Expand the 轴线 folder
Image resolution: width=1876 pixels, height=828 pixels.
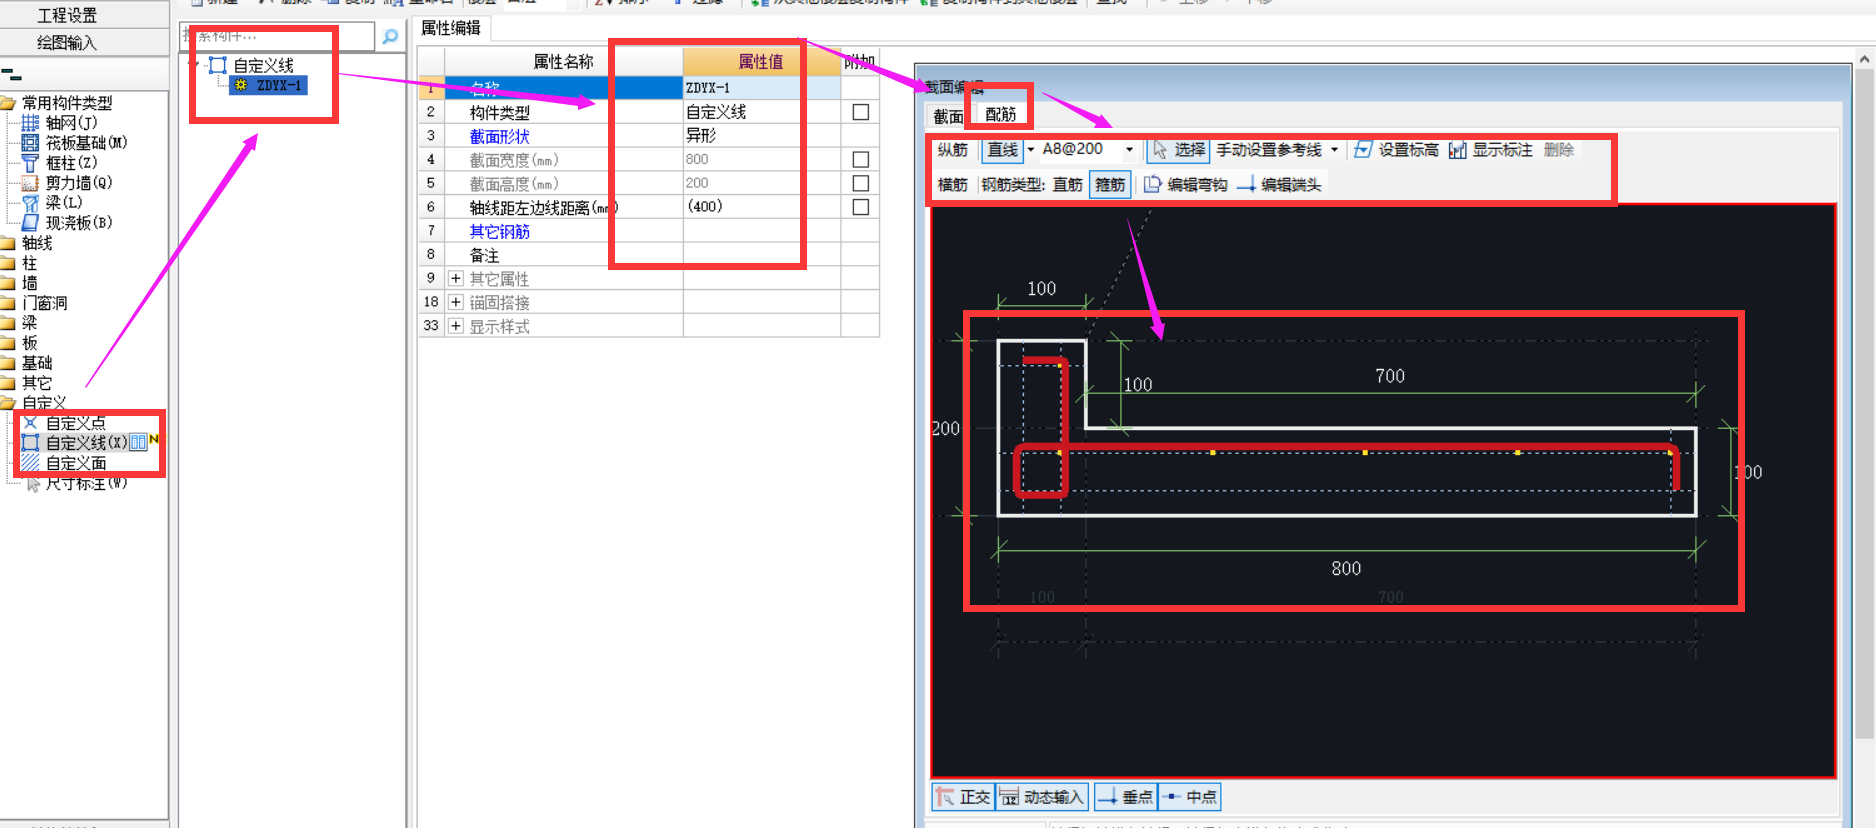pos(8,243)
